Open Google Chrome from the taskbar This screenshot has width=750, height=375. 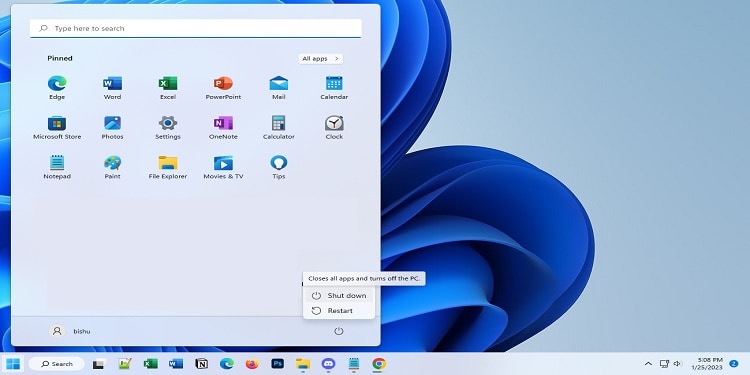(x=379, y=364)
